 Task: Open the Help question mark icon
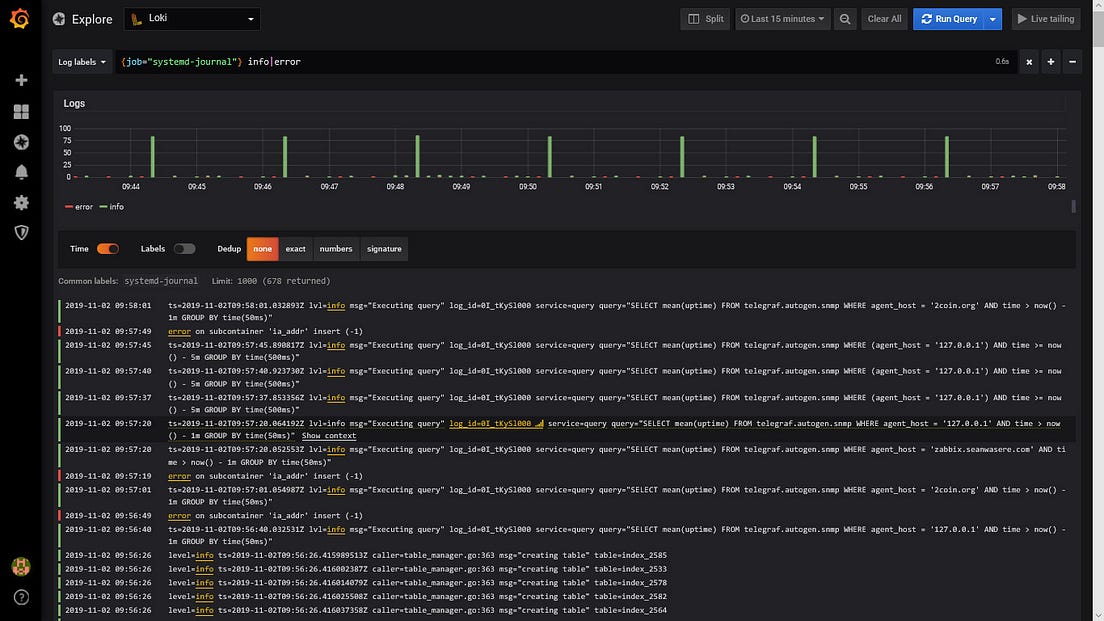(21, 597)
